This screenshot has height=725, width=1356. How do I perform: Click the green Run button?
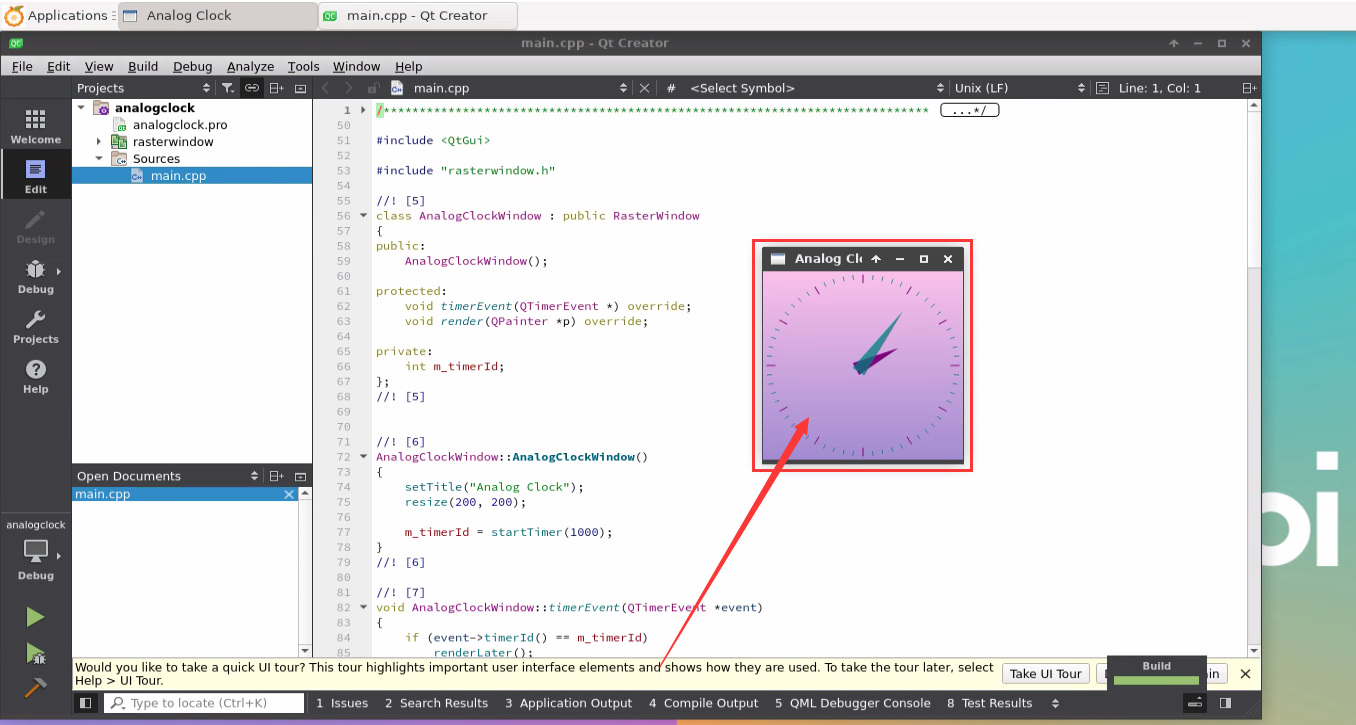tap(35, 617)
